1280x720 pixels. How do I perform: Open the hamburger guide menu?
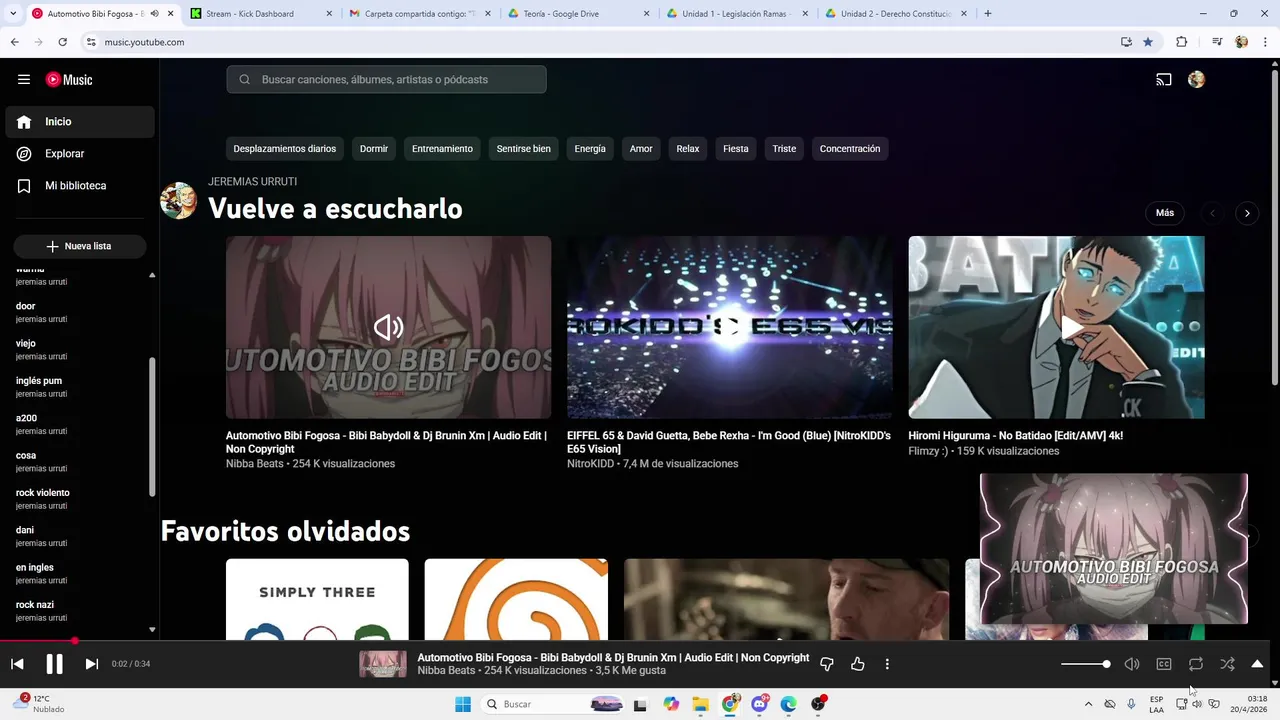coord(24,80)
